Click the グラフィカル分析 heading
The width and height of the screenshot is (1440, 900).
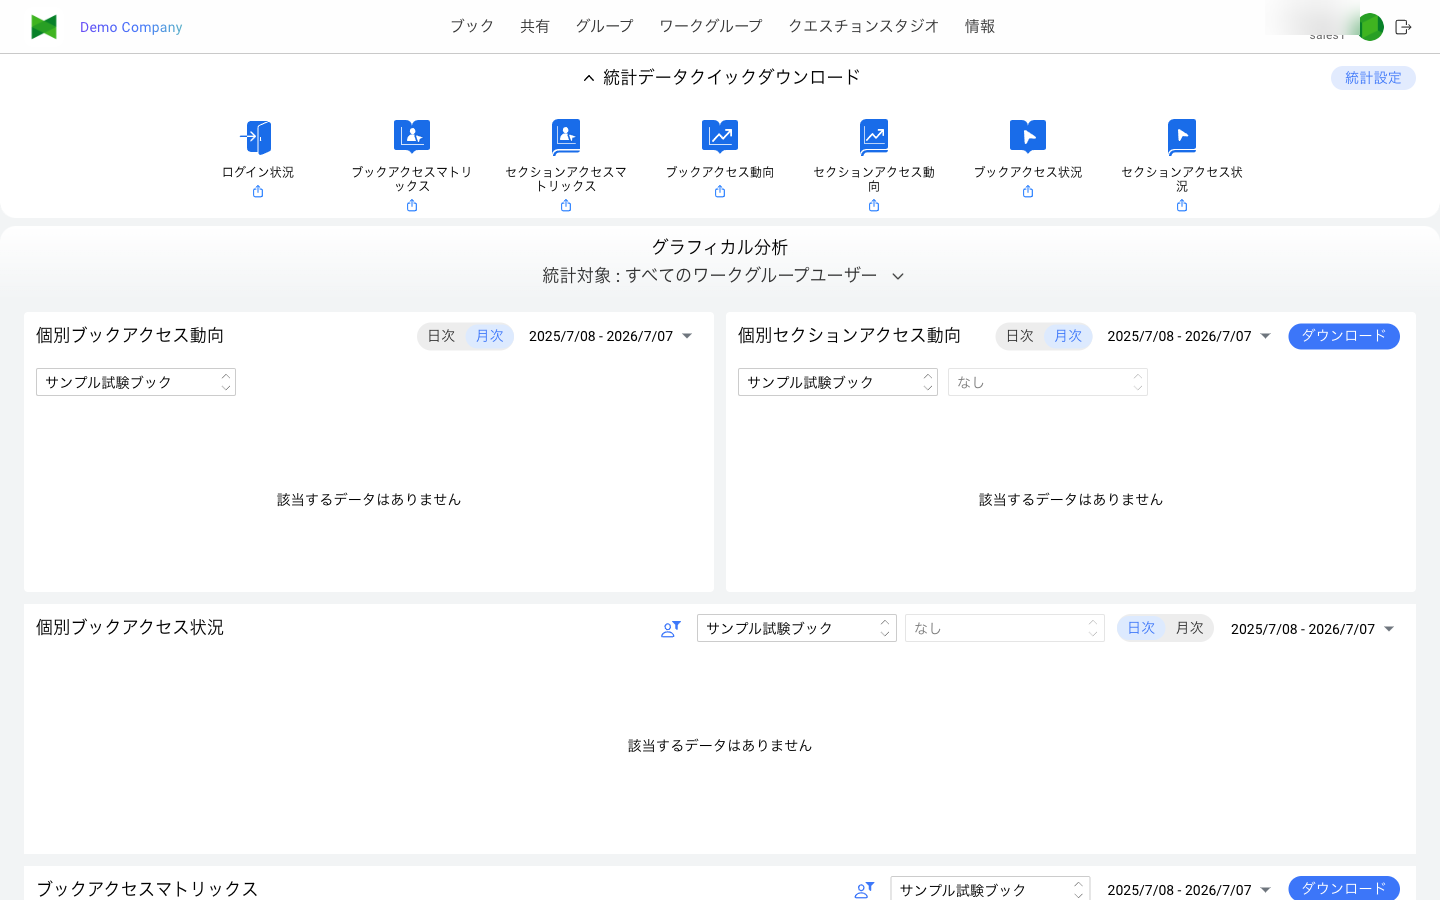[720, 247]
